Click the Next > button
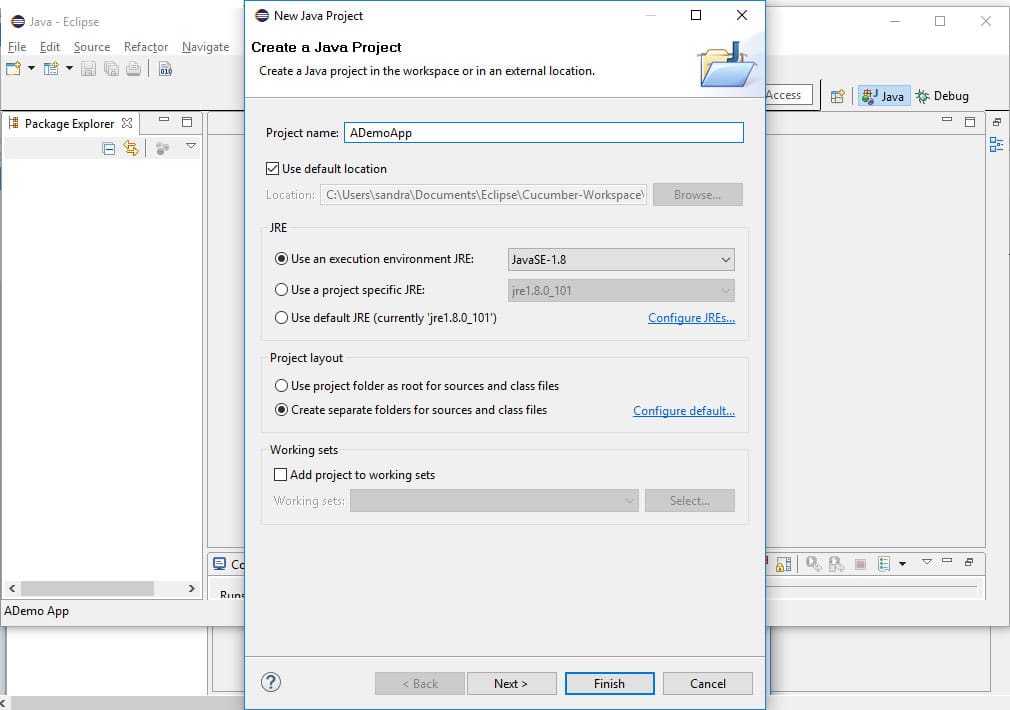This screenshot has height=710, width=1010. click(x=511, y=684)
